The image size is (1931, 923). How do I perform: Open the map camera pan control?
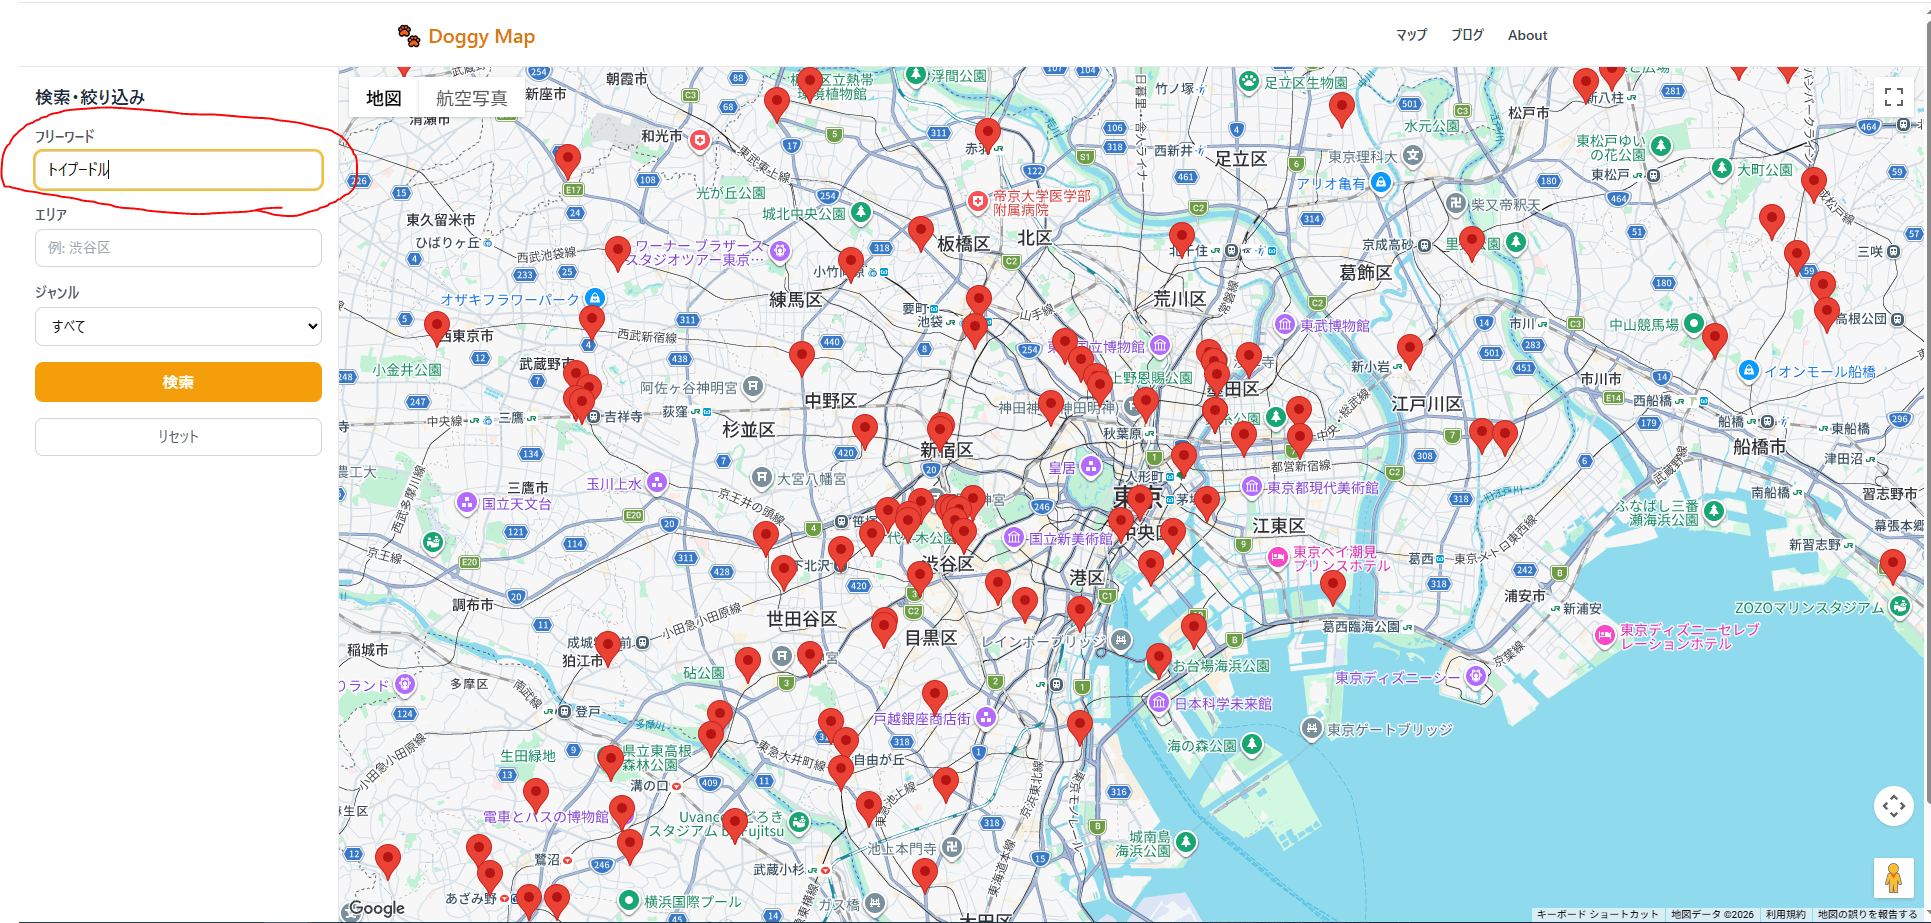pyautogui.click(x=1893, y=805)
